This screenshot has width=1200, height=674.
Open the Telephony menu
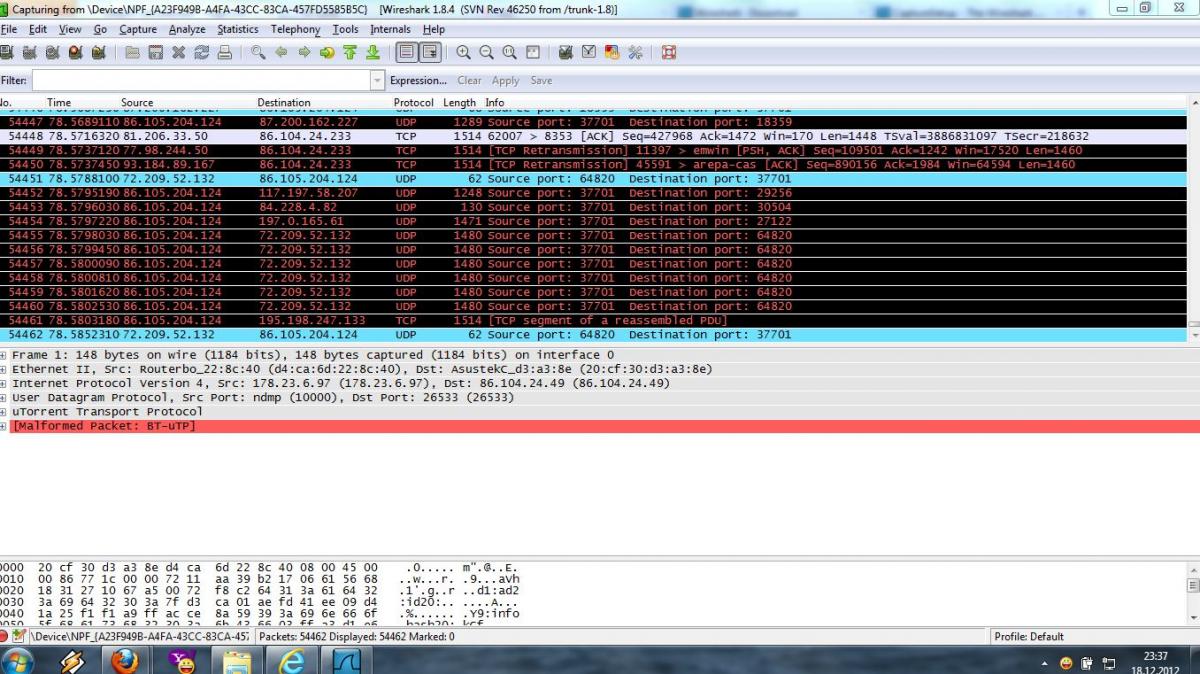(296, 29)
